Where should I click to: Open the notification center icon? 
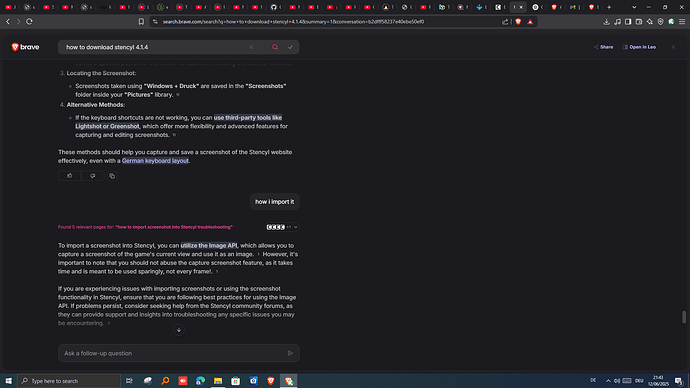coord(679,381)
